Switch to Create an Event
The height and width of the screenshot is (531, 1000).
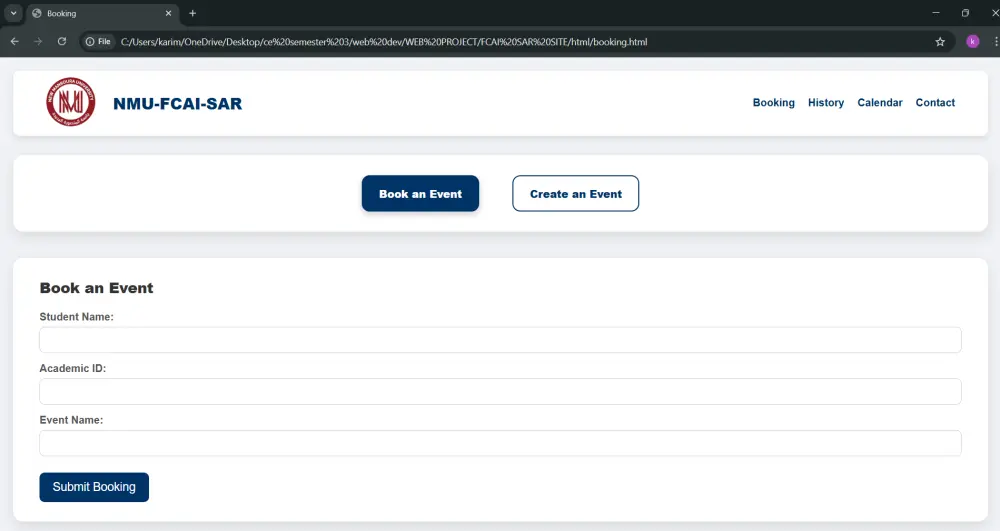click(x=575, y=194)
